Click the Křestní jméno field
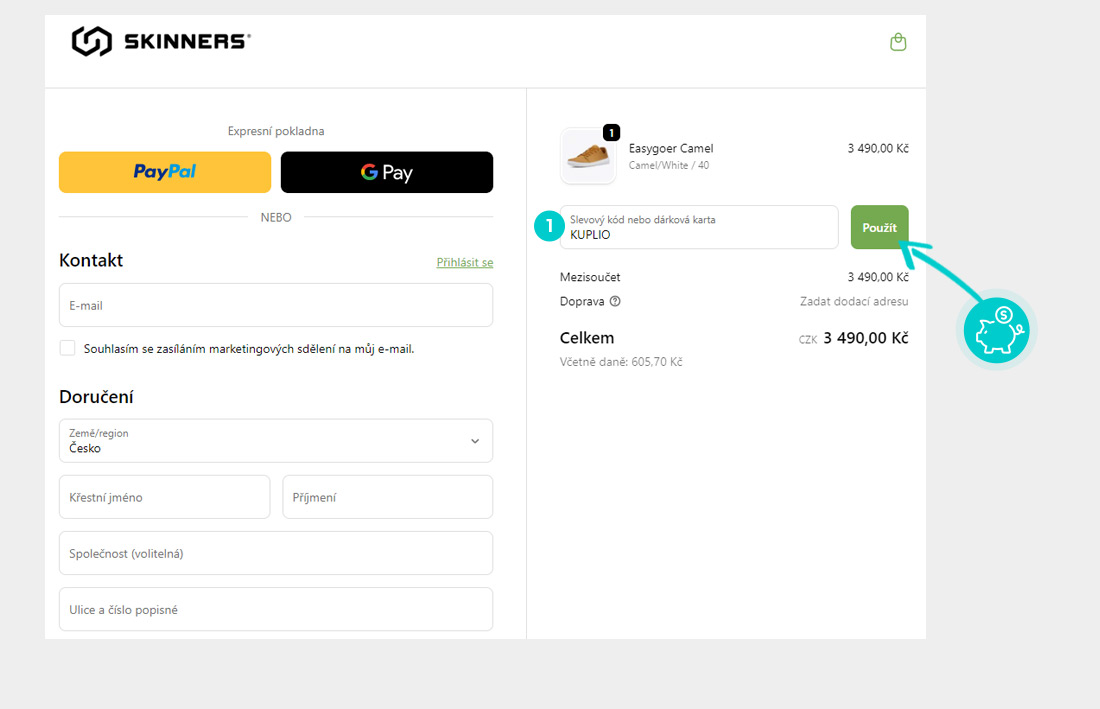 (164, 497)
